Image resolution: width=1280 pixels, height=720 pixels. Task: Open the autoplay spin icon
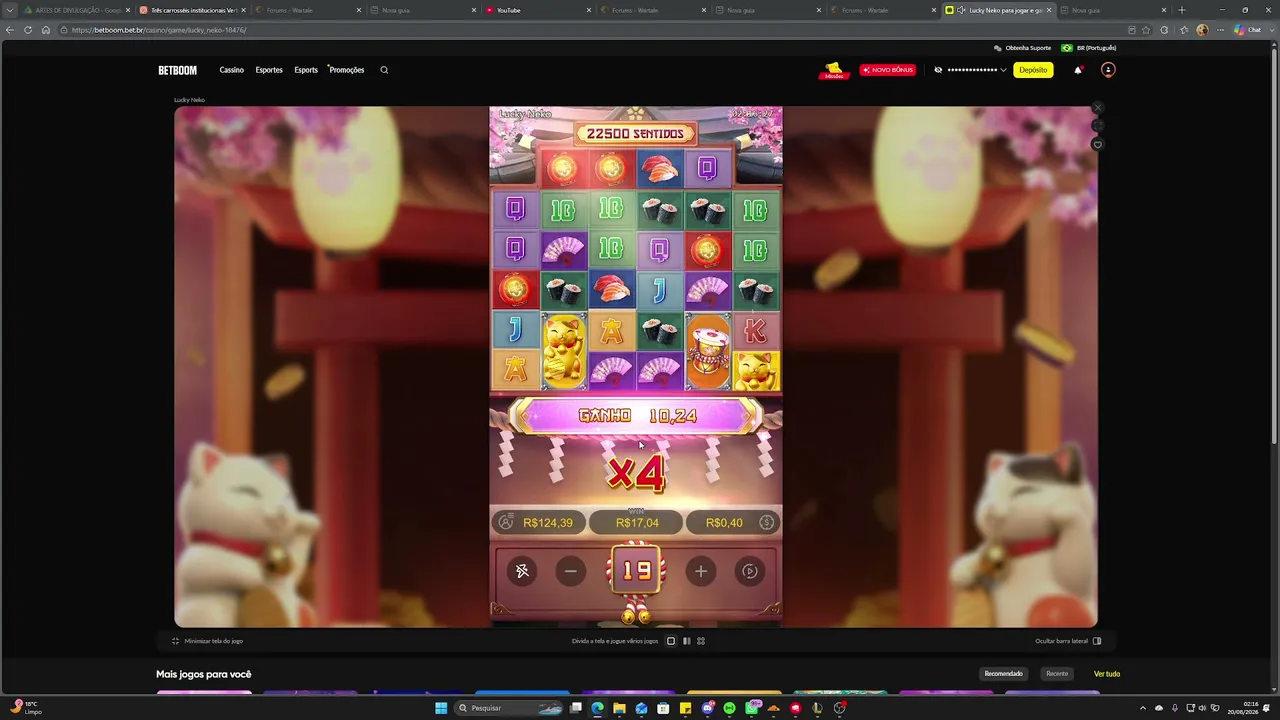click(750, 571)
